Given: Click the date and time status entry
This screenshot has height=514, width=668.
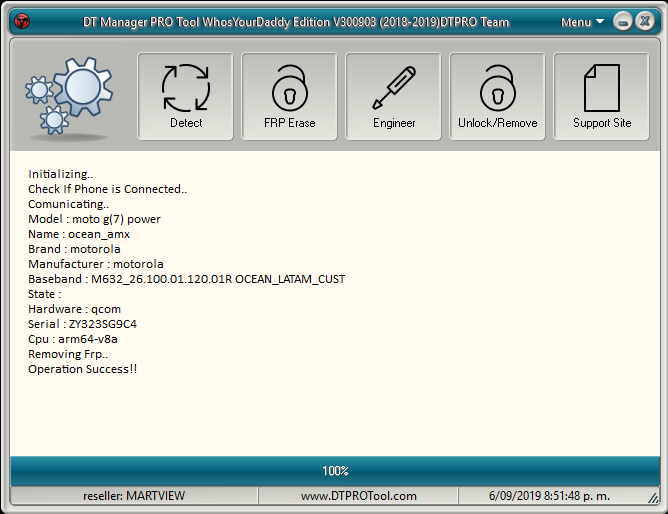Looking at the screenshot, I should click(549, 496).
